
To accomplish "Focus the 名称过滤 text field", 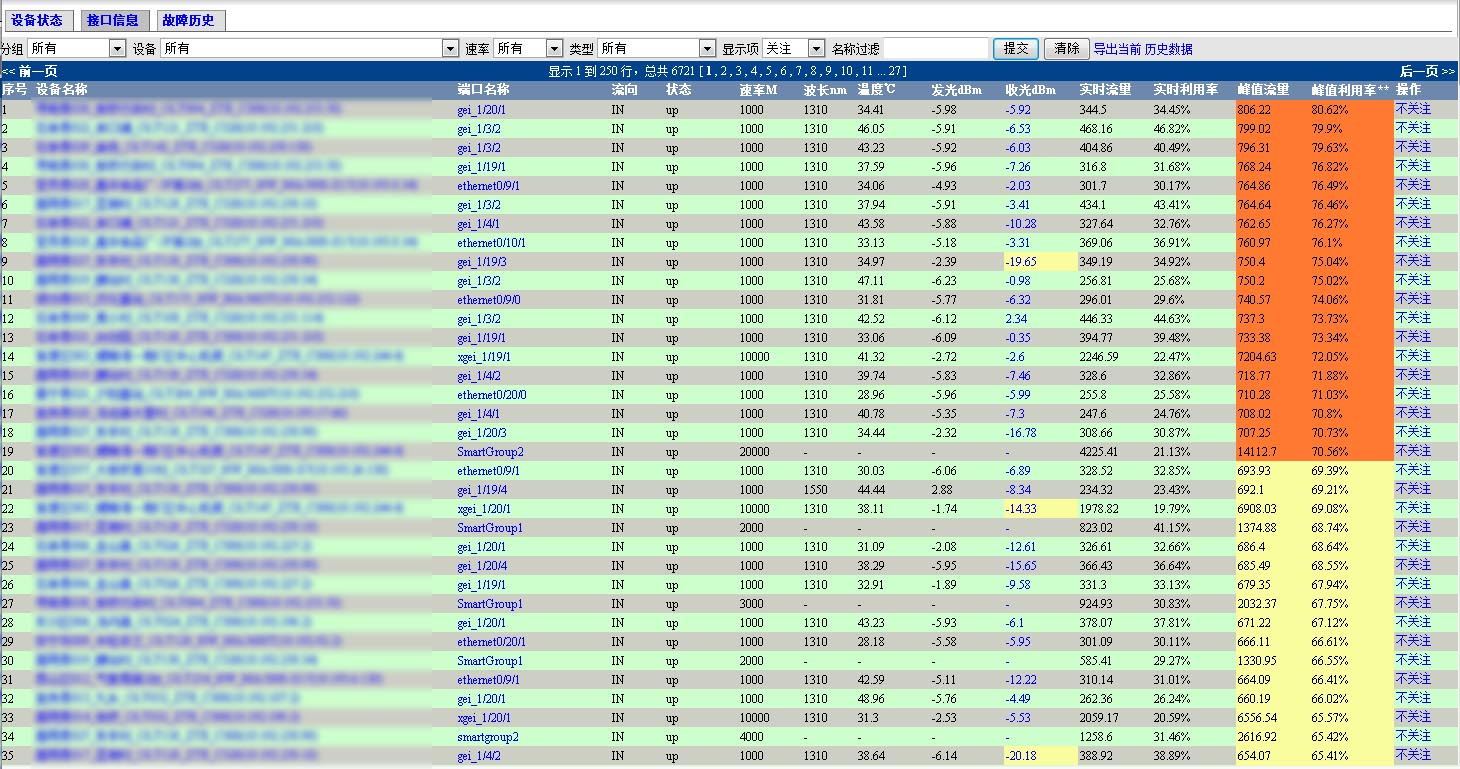I will [x=936, y=48].
